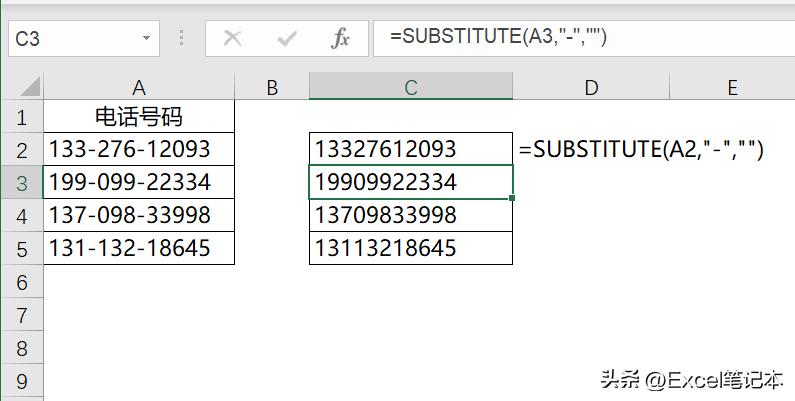Click cell showing 13709833998
Image resolution: width=795 pixels, height=401 pixels.
tap(411, 216)
